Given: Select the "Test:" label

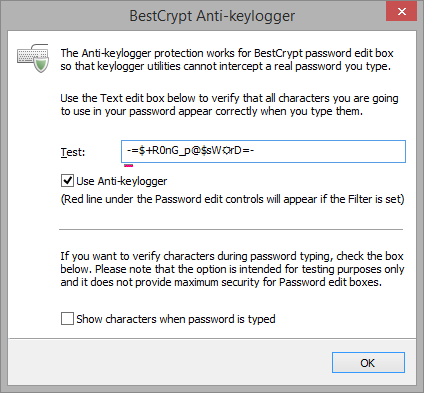Looking at the screenshot, I should [x=73, y=152].
